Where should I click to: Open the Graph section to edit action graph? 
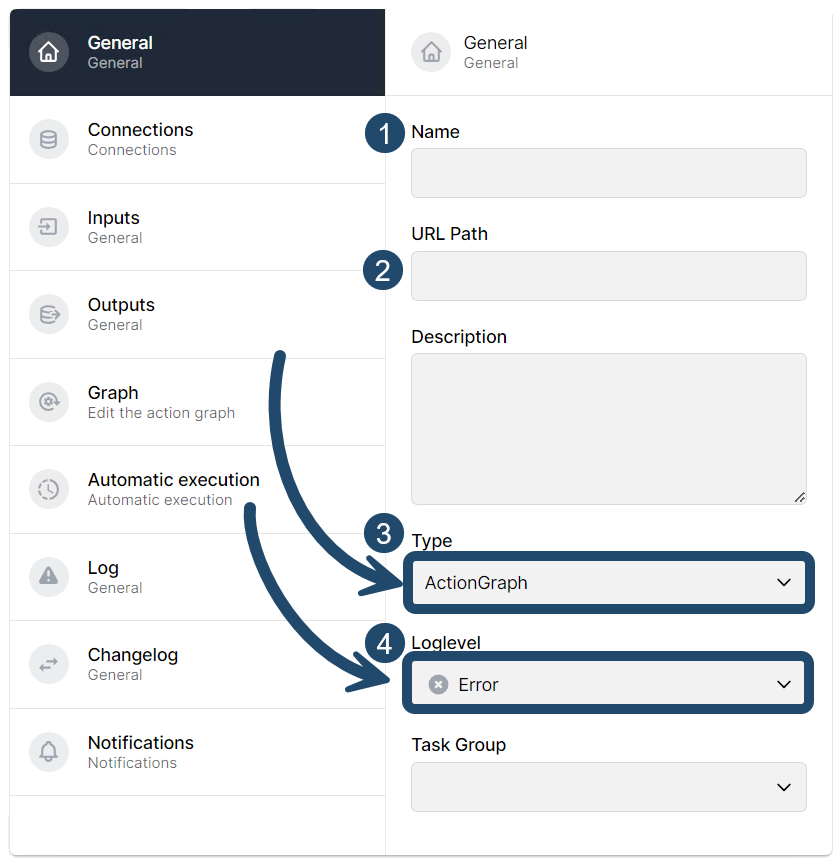click(197, 402)
